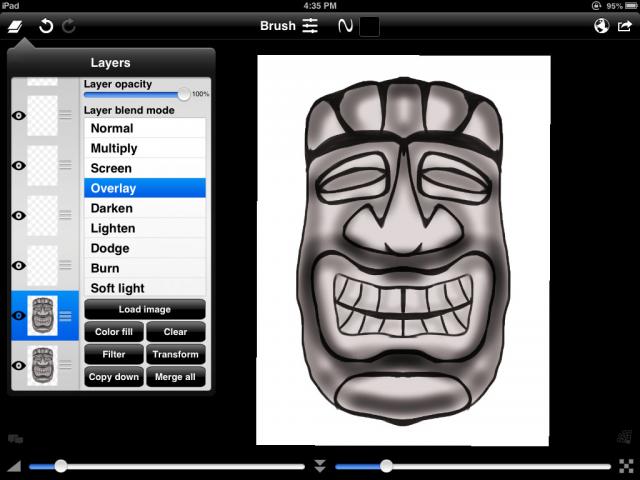Click the greyed-out redo arrow
640x480 pixels.
[69, 26]
